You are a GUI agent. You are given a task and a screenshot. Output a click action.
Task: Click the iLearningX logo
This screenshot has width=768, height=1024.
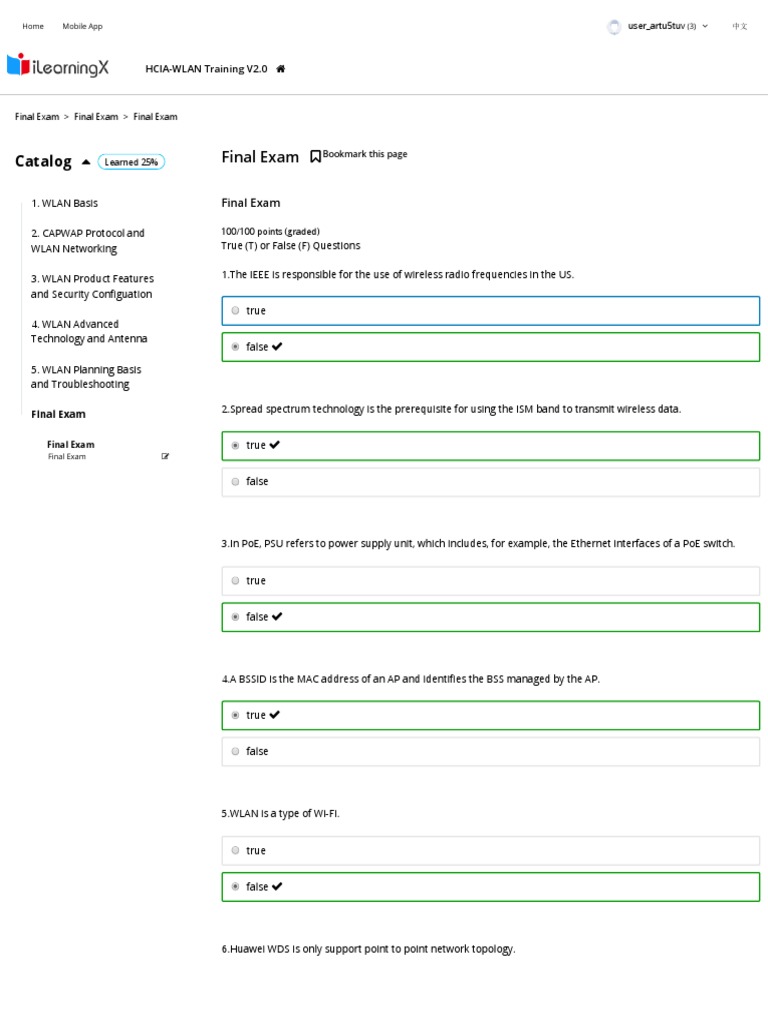[x=58, y=67]
